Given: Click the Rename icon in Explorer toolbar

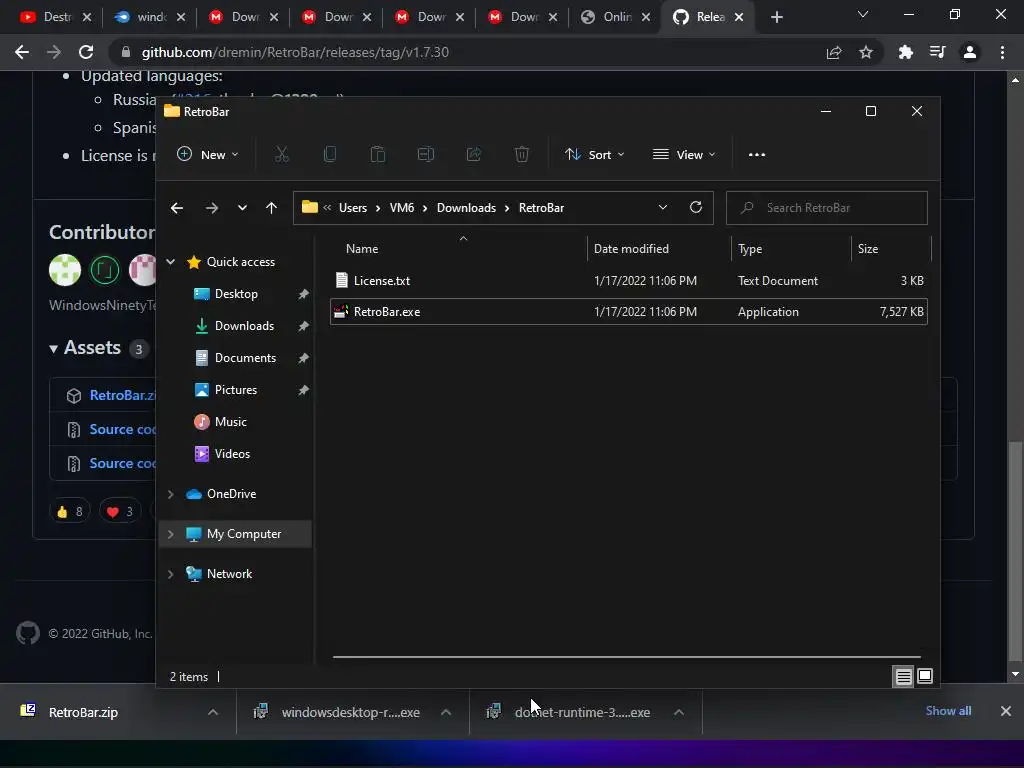Looking at the screenshot, I should click(x=426, y=155).
